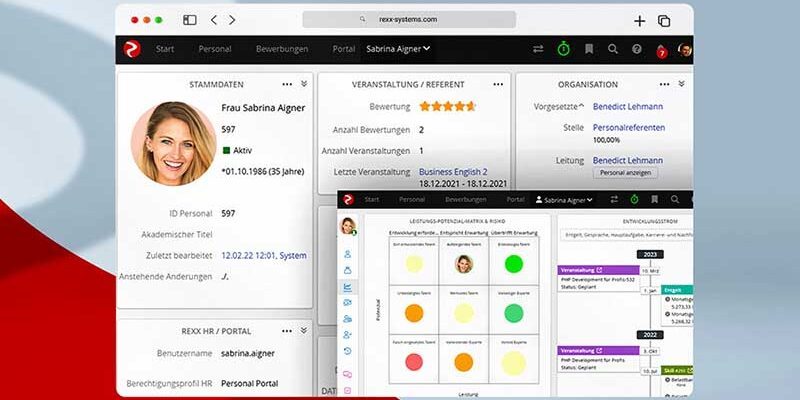Start the green stopwatch timer in main top bar
Viewport: 800px width, 400px height.
pos(563,49)
